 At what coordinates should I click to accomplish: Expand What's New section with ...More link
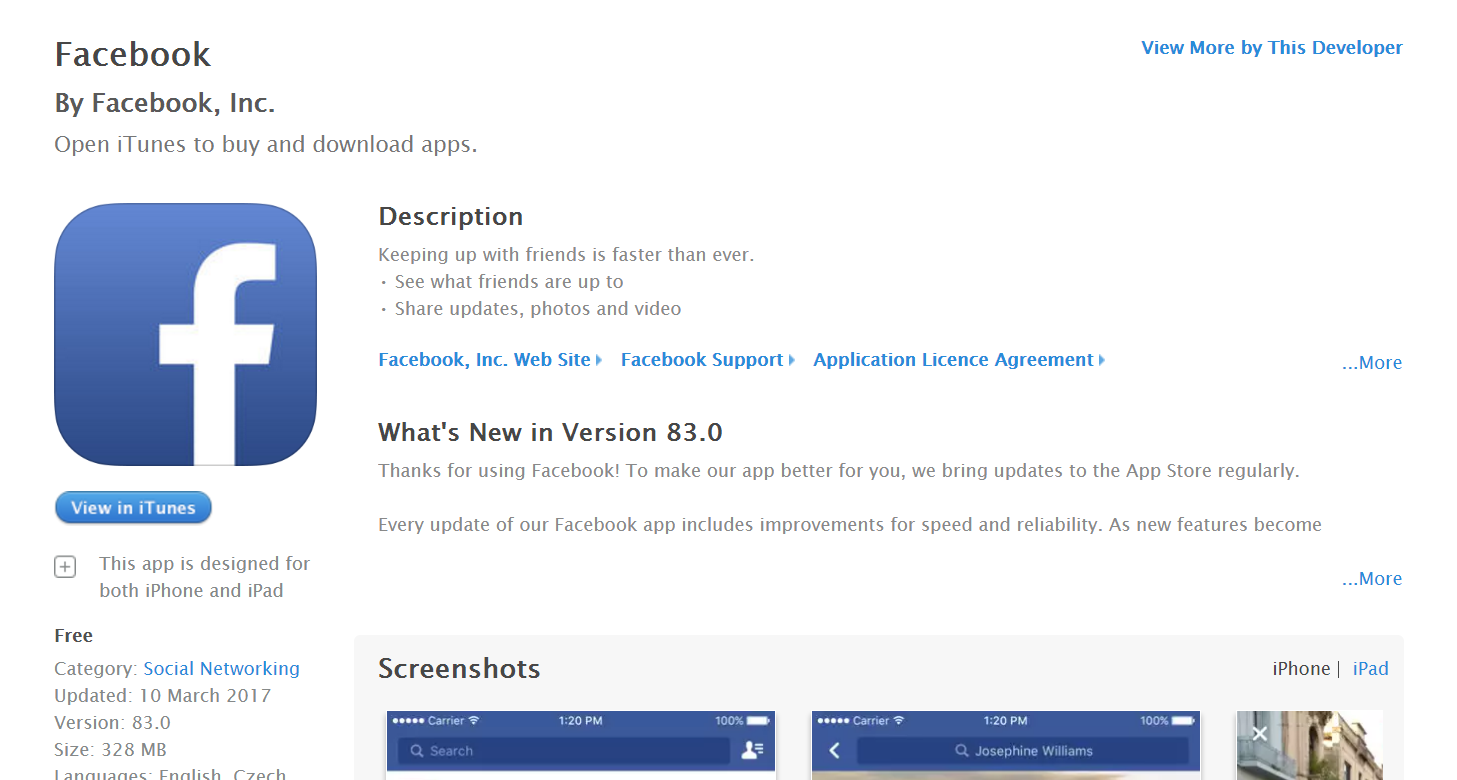pyautogui.click(x=1372, y=579)
